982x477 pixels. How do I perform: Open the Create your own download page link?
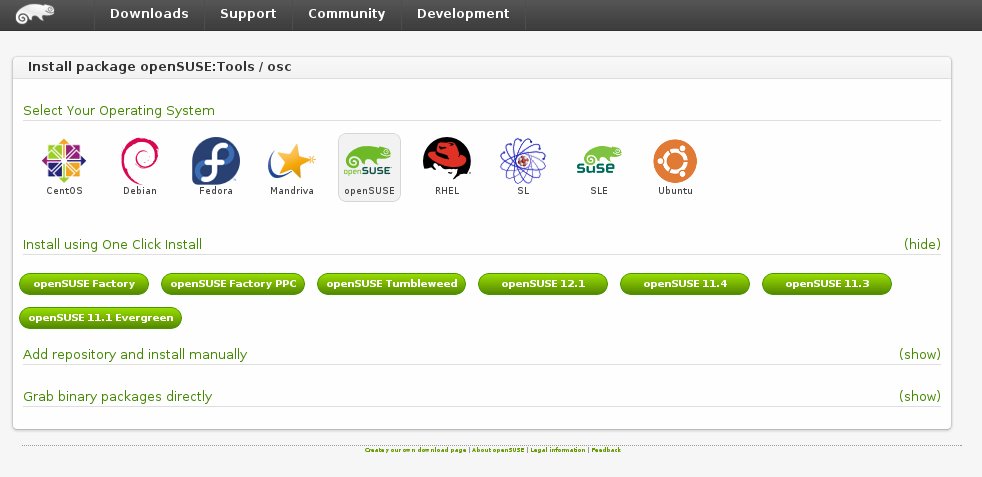pos(415,450)
